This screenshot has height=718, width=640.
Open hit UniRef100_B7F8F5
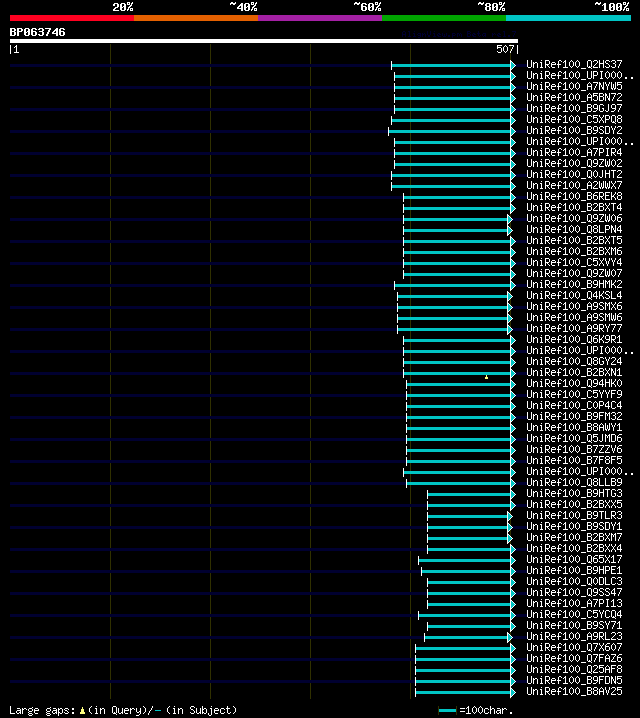coord(574,460)
